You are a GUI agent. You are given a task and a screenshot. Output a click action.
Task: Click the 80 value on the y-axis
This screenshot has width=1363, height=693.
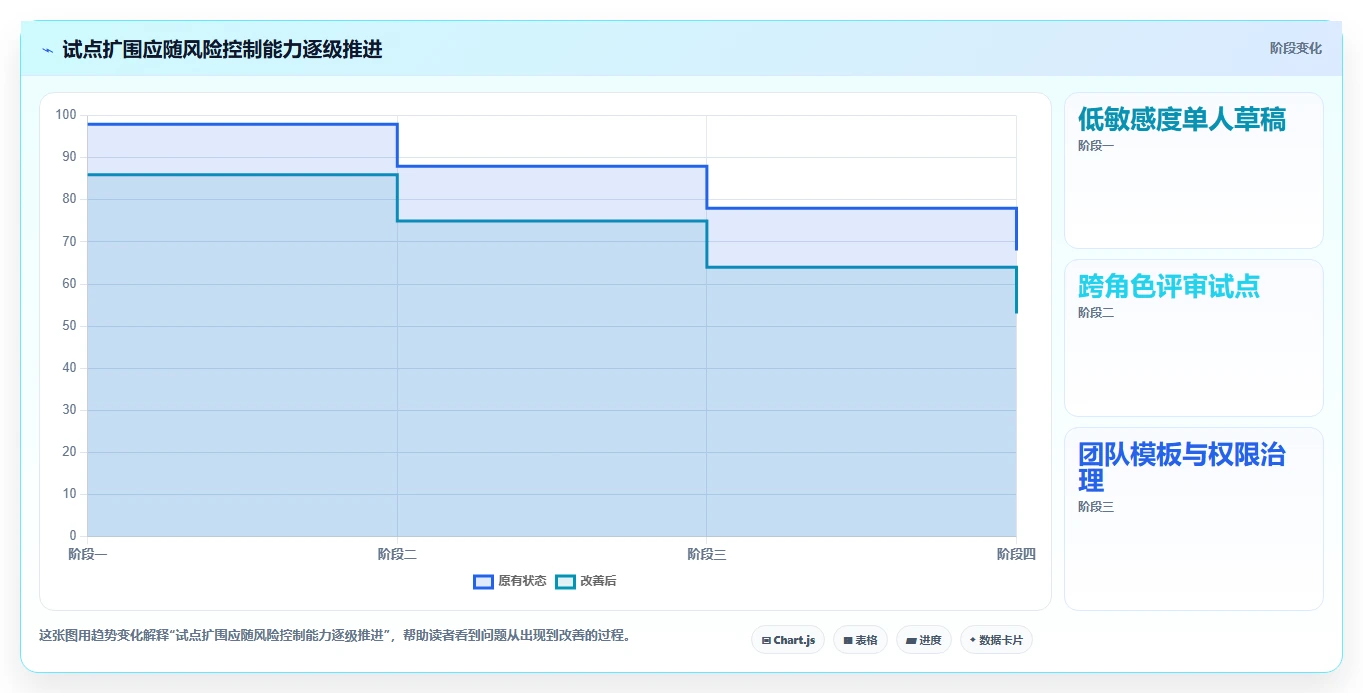click(69, 199)
